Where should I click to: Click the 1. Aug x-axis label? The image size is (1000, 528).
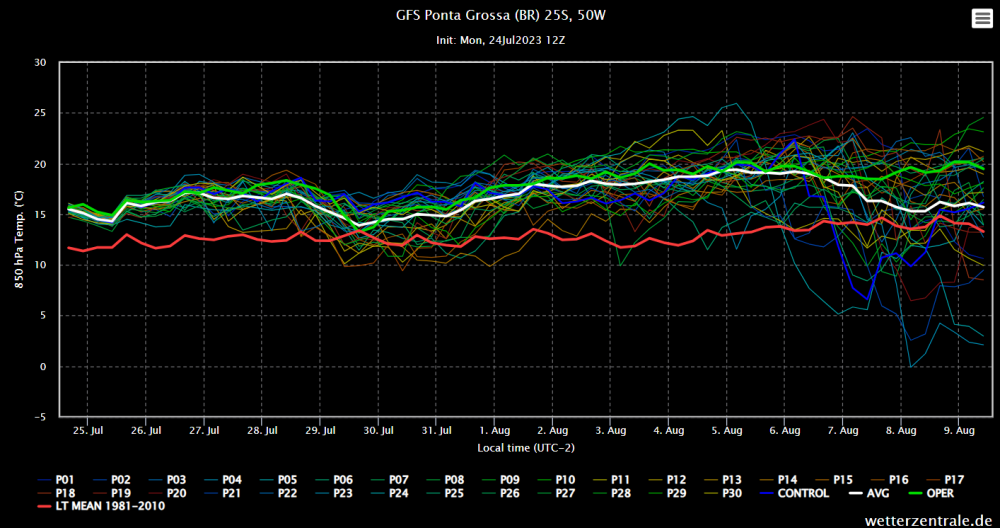click(x=494, y=431)
